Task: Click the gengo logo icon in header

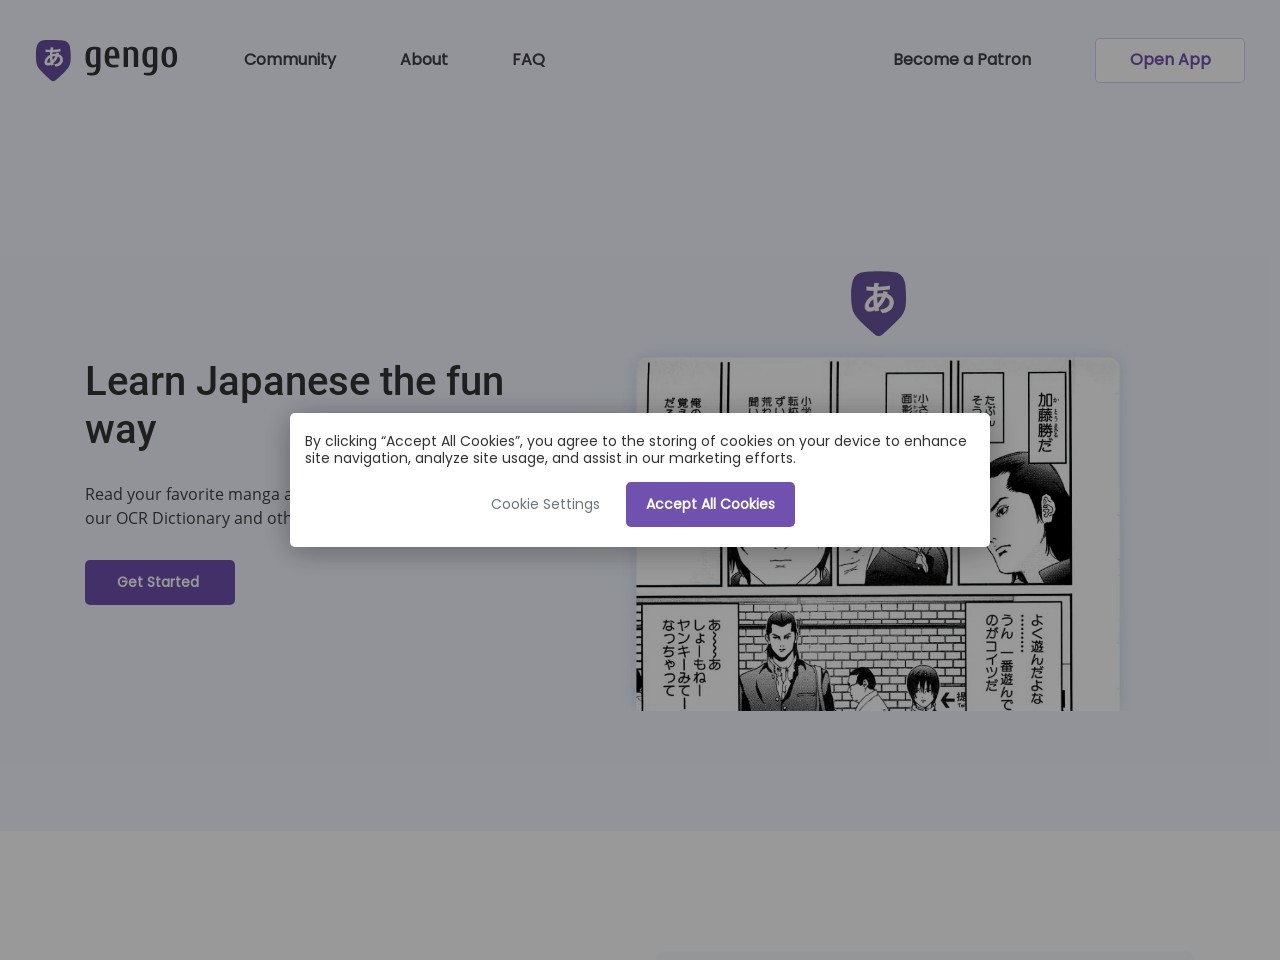Action: click(53, 60)
